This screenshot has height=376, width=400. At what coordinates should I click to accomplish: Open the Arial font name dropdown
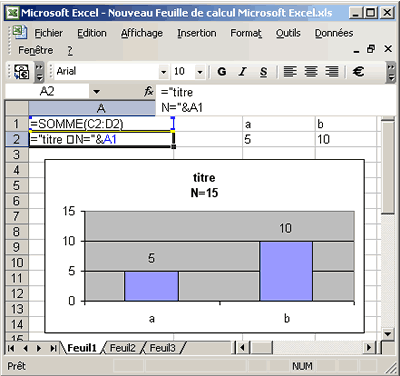(x=163, y=72)
